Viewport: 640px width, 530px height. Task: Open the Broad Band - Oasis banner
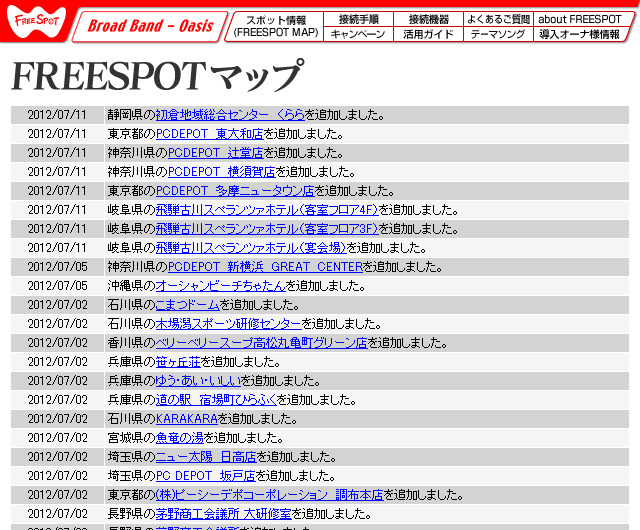(150, 27)
